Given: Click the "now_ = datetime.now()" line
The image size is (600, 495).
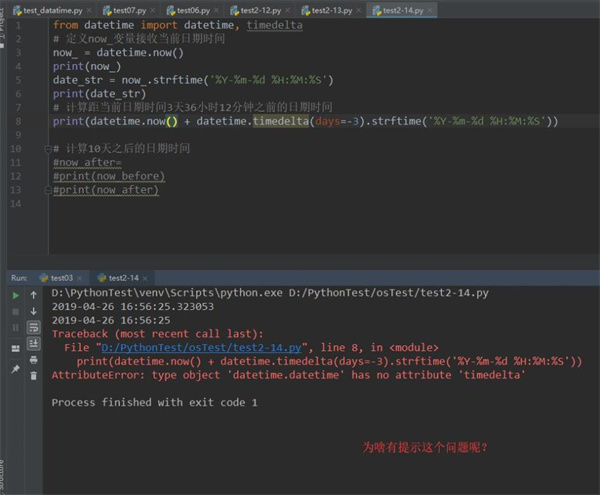Looking at the screenshot, I should 118,53.
